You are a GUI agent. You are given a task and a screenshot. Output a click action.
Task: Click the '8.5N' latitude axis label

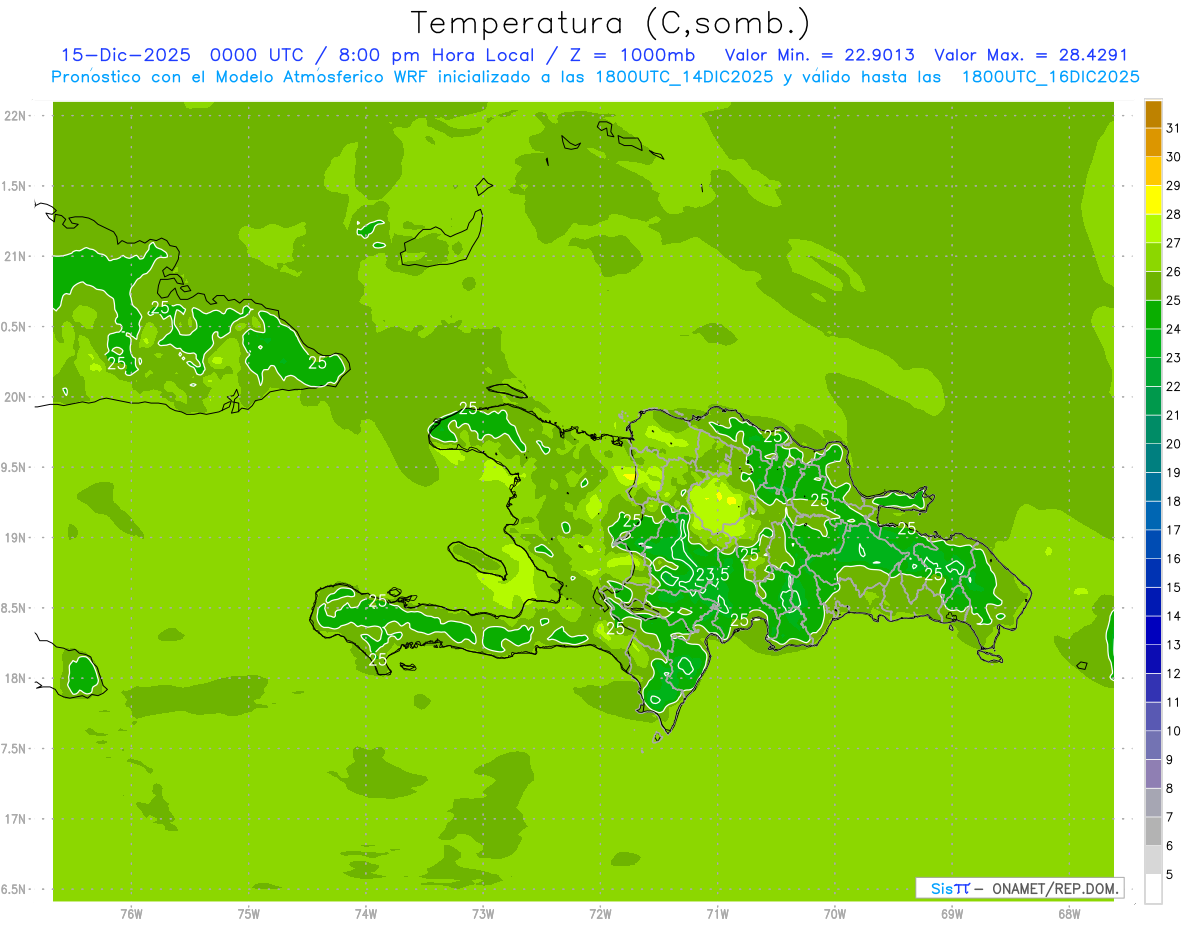[x=14, y=608]
